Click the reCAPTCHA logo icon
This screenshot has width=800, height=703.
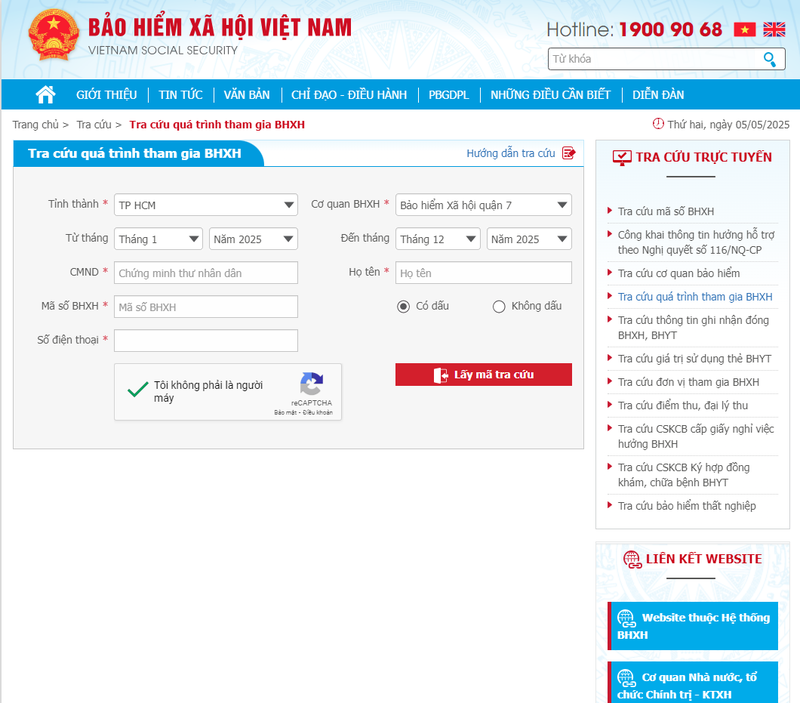click(311, 384)
